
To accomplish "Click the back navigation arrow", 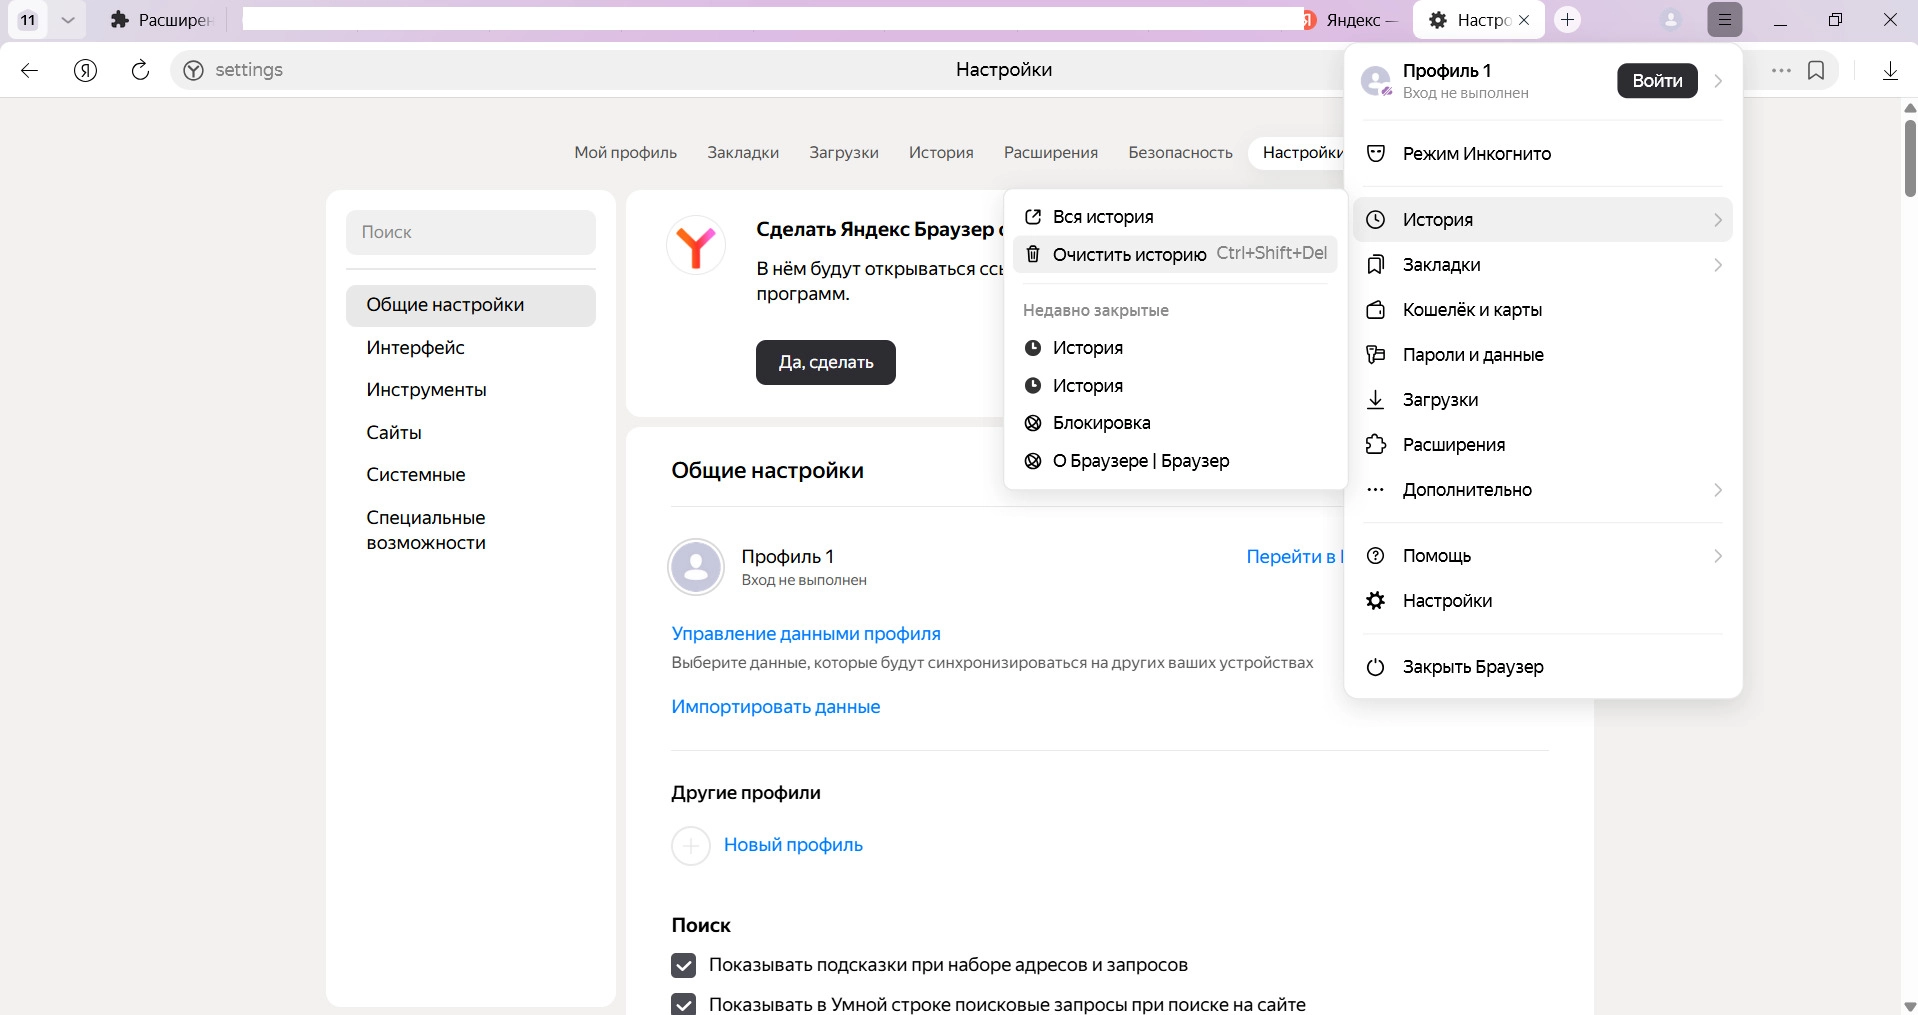I will click(x=30, y=70).
